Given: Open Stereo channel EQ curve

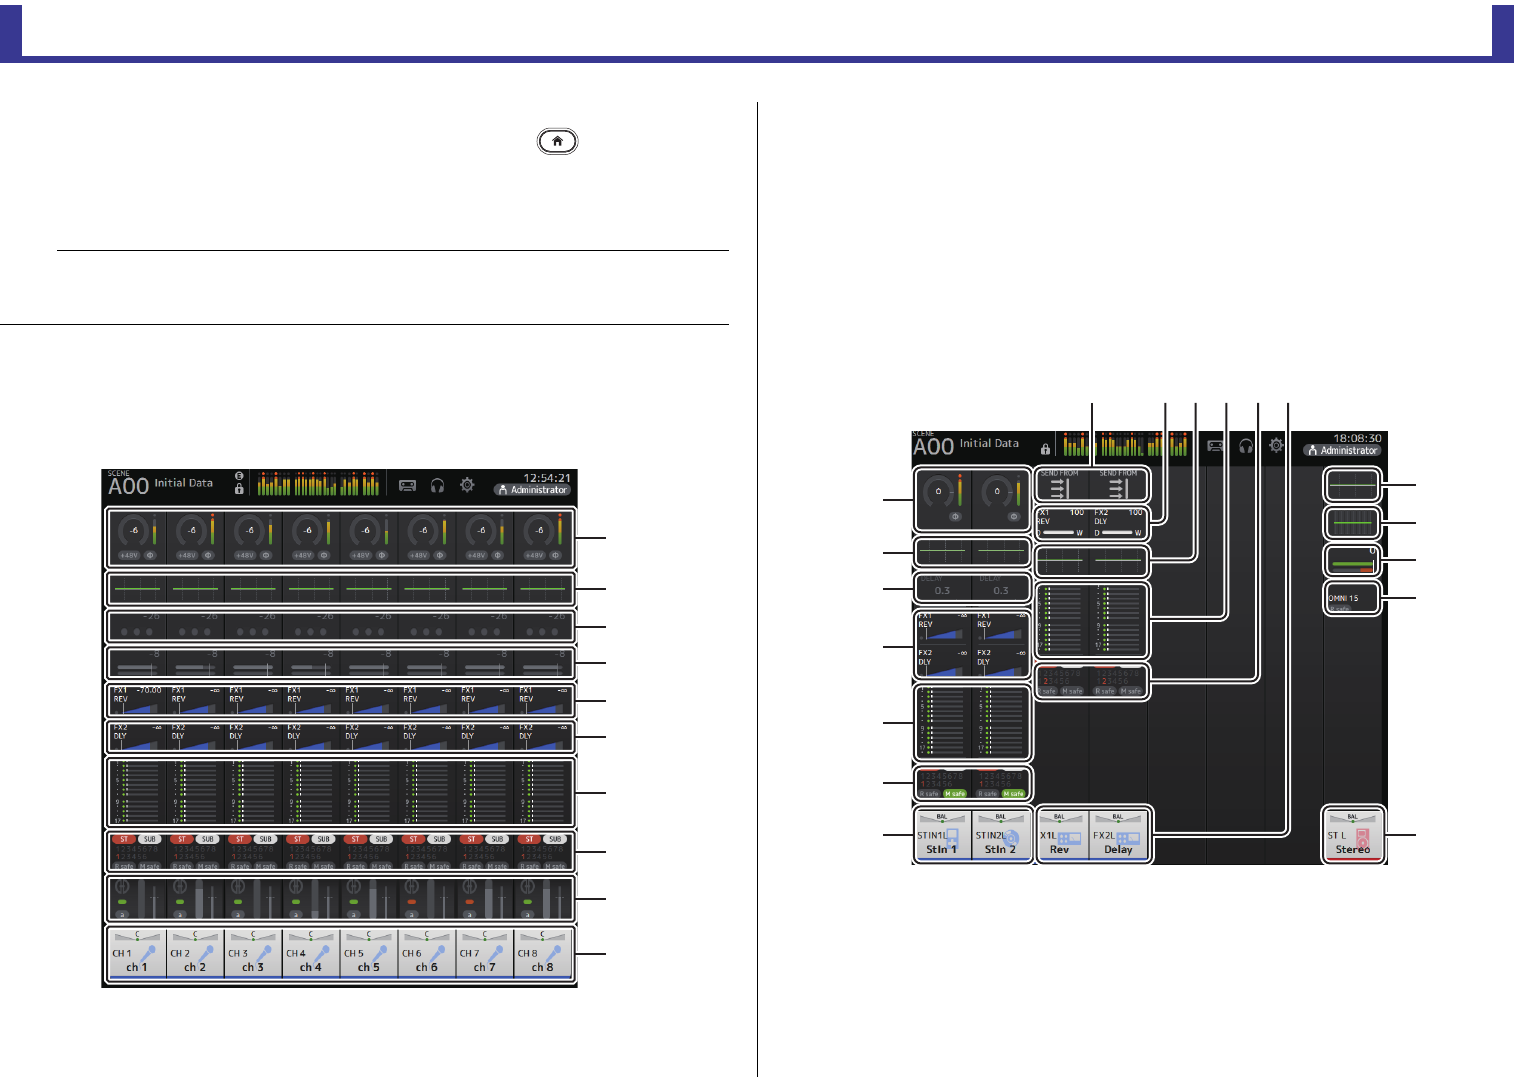Looking at the screenshot, I should pyautogui.click(x=1353, y=485).
